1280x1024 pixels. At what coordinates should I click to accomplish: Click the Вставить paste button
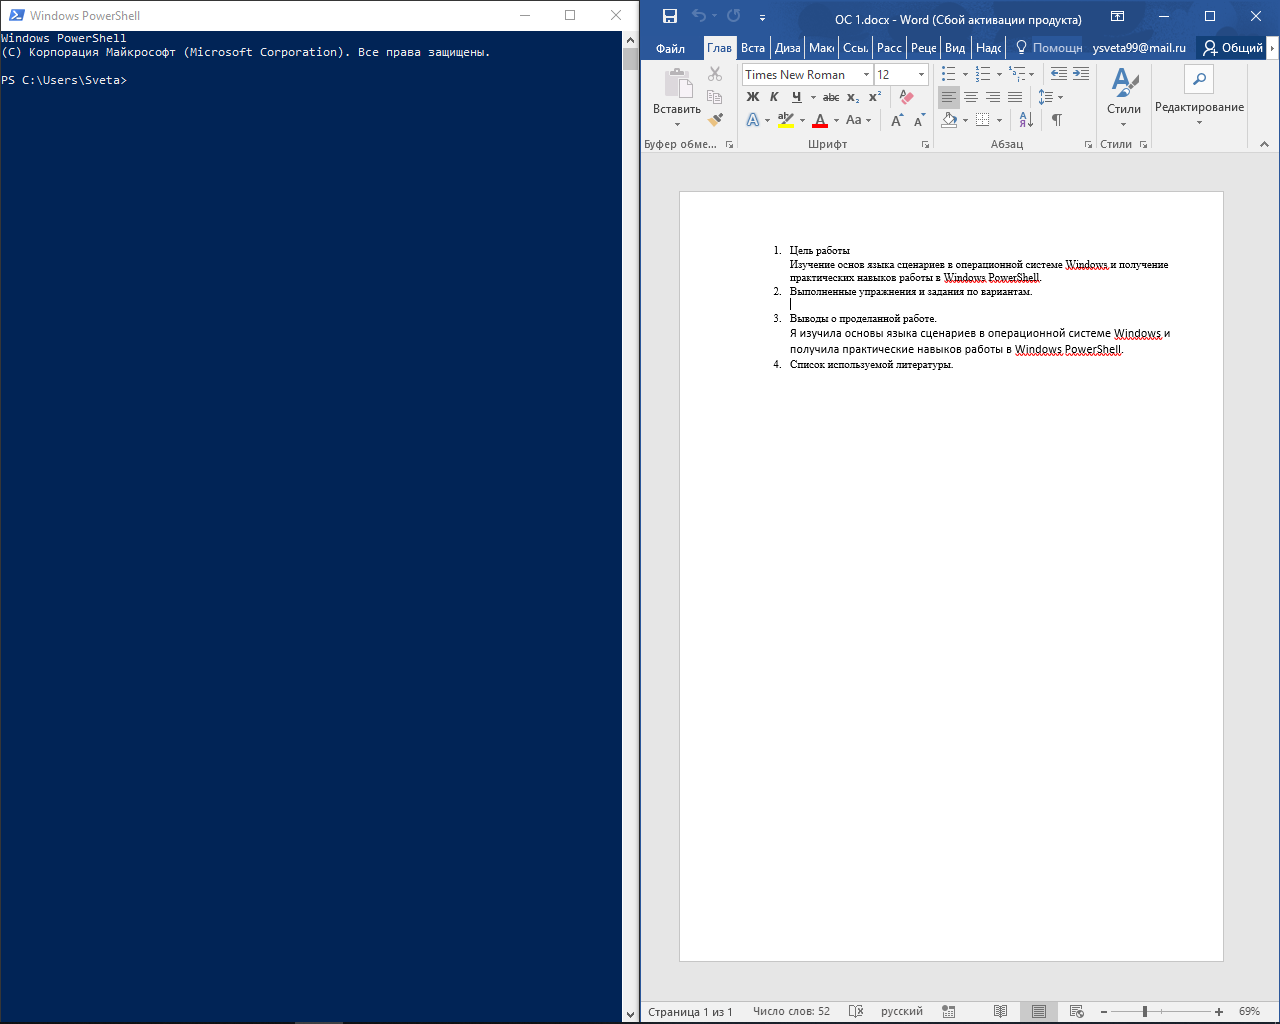(x=677, y=97)
